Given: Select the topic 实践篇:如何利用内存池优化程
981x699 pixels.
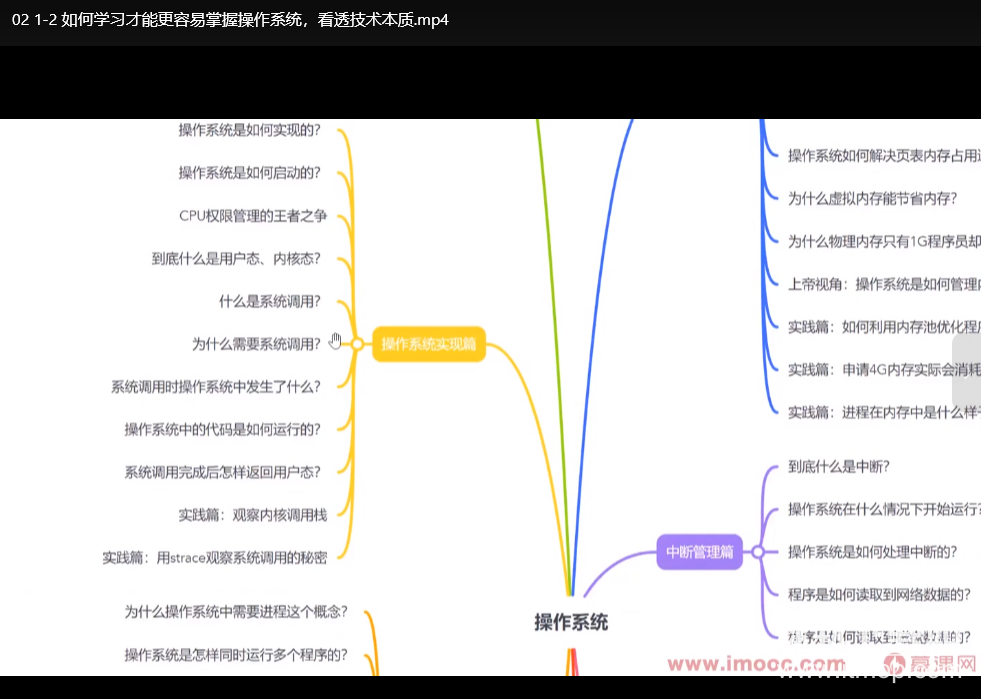Looking at the screenshot, I should pyautogui.click(x=884, y=327).
